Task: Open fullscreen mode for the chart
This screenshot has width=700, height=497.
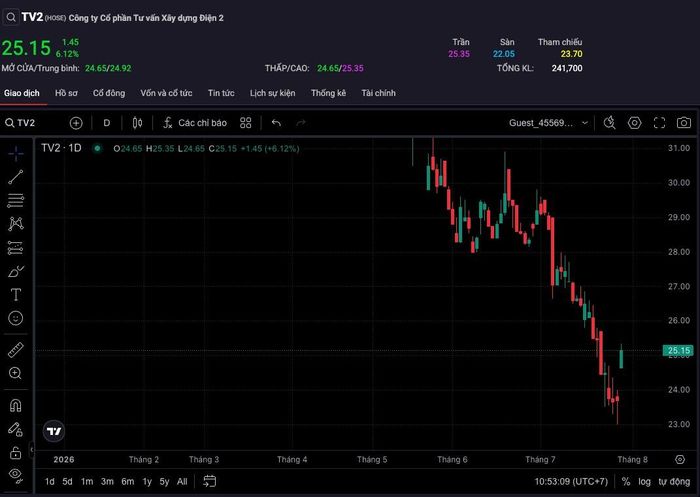Action: [x=659, y=123]
